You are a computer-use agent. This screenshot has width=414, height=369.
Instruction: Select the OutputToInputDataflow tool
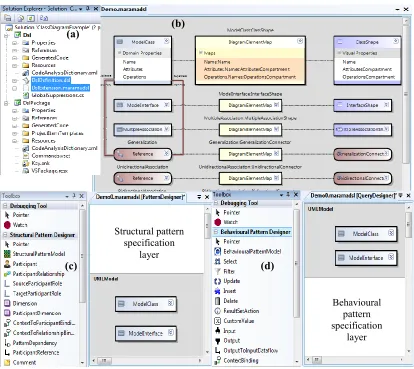pyautogui.click(x=246, y=351)
